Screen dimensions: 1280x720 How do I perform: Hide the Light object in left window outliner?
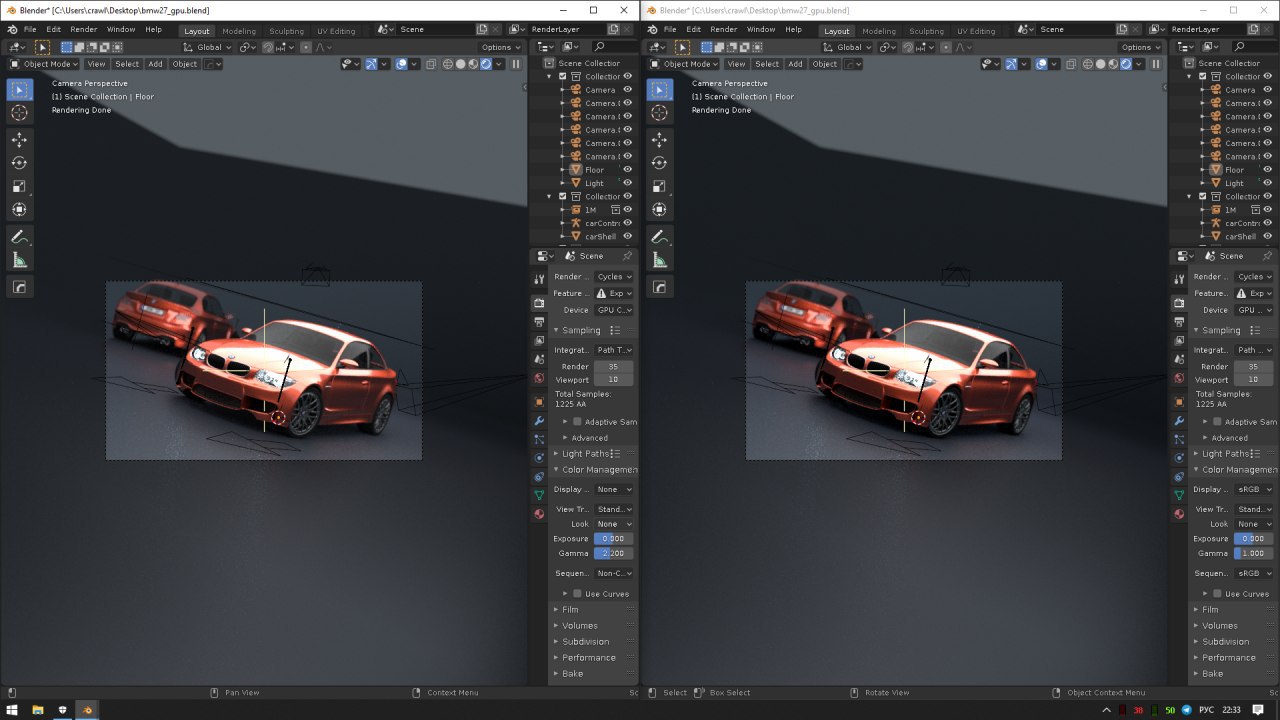pyautogui.click(x=628, y=183)
